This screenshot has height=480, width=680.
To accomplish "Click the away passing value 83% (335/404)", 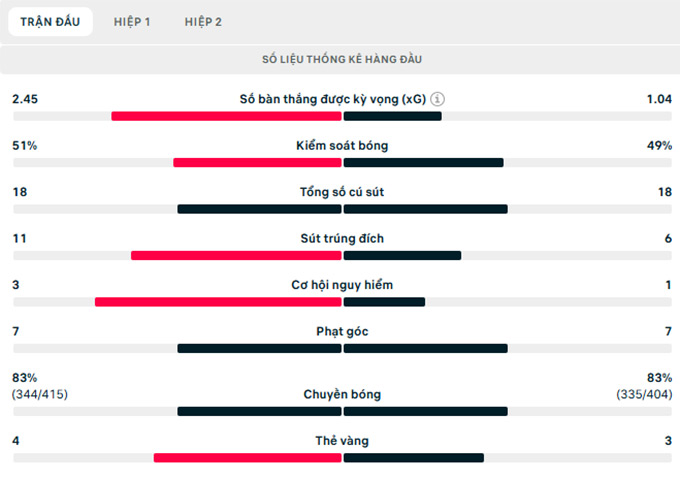I will pos(644,386).
